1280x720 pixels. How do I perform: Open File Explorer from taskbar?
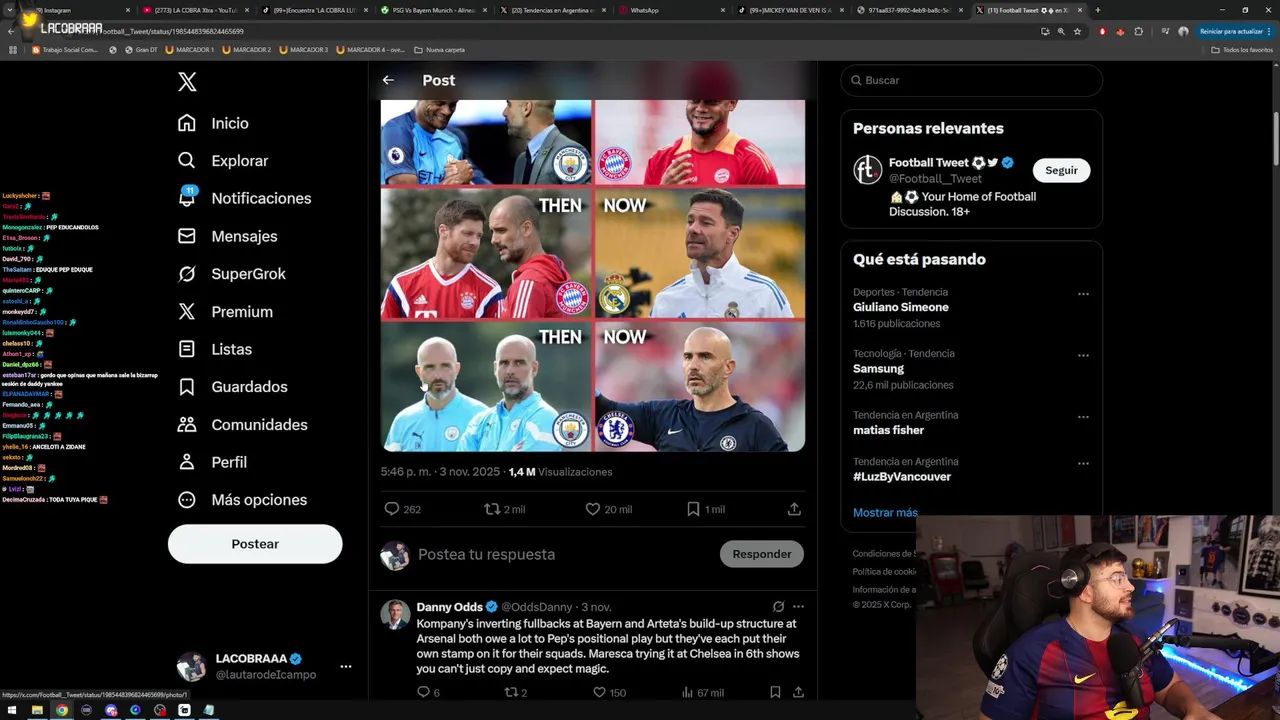point(37,710)
